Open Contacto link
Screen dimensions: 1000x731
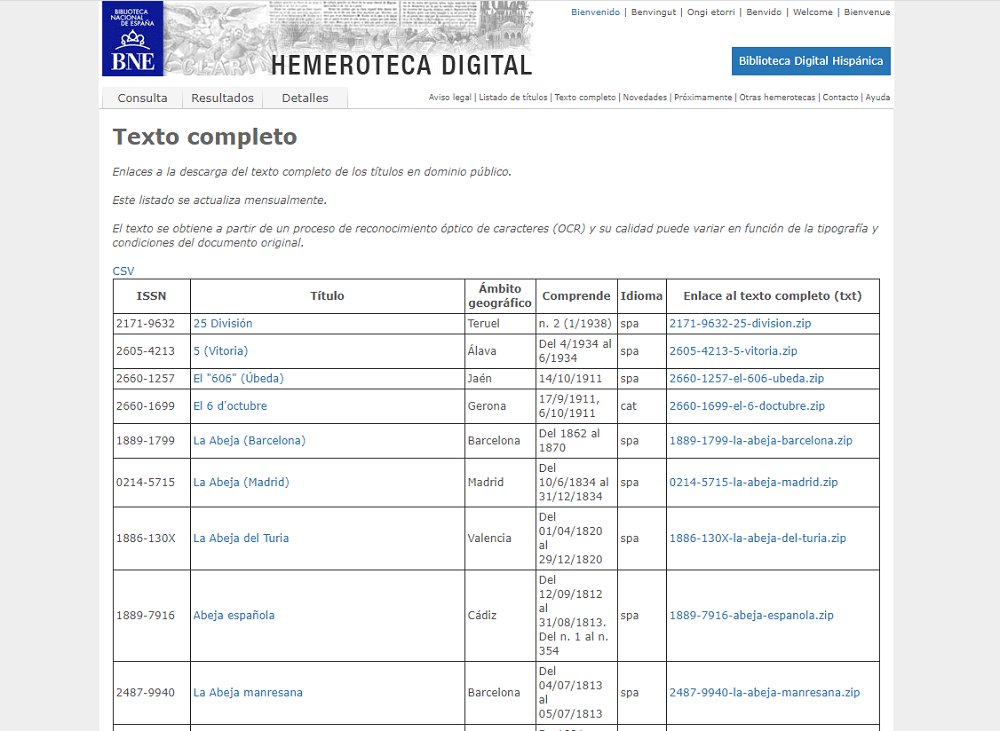840,98
